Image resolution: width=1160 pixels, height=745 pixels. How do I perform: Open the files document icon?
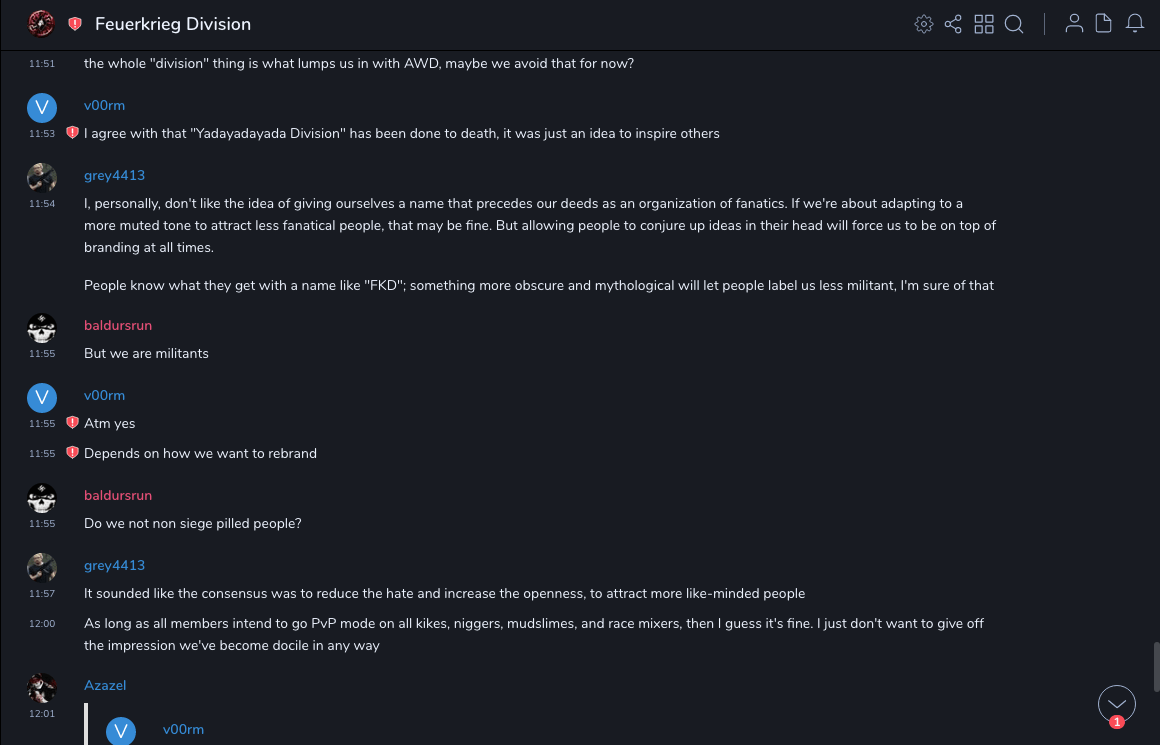(1104, 24)
